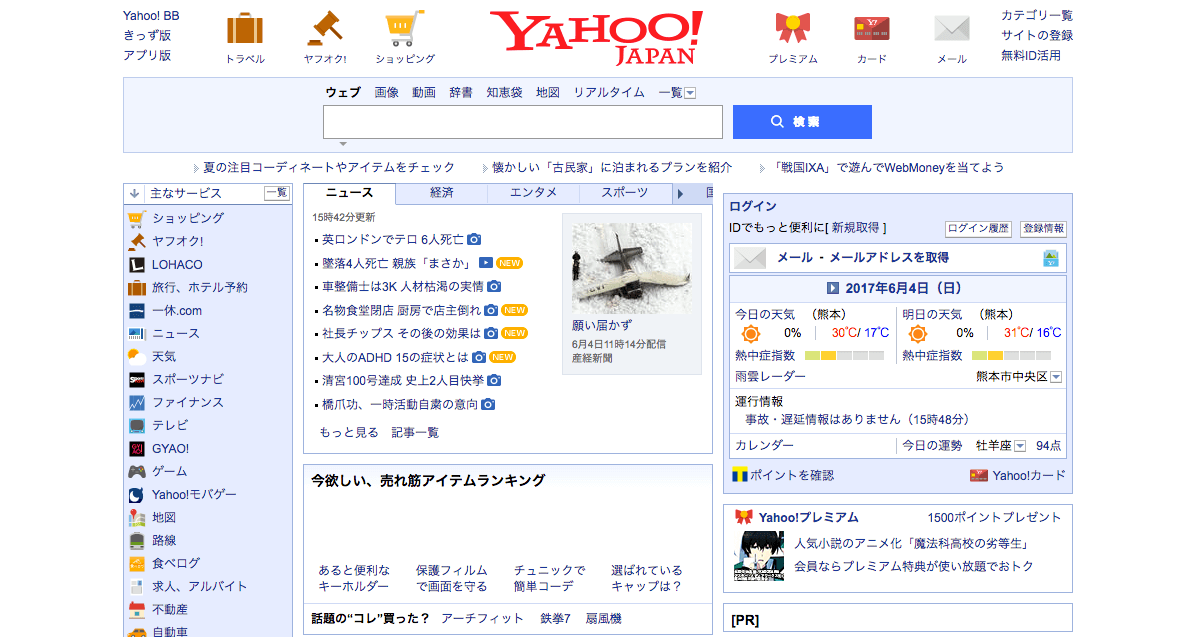1179x637 pixels.
Task: Click the date arrow beside 2017年6月4日
Action: [833, 288]
